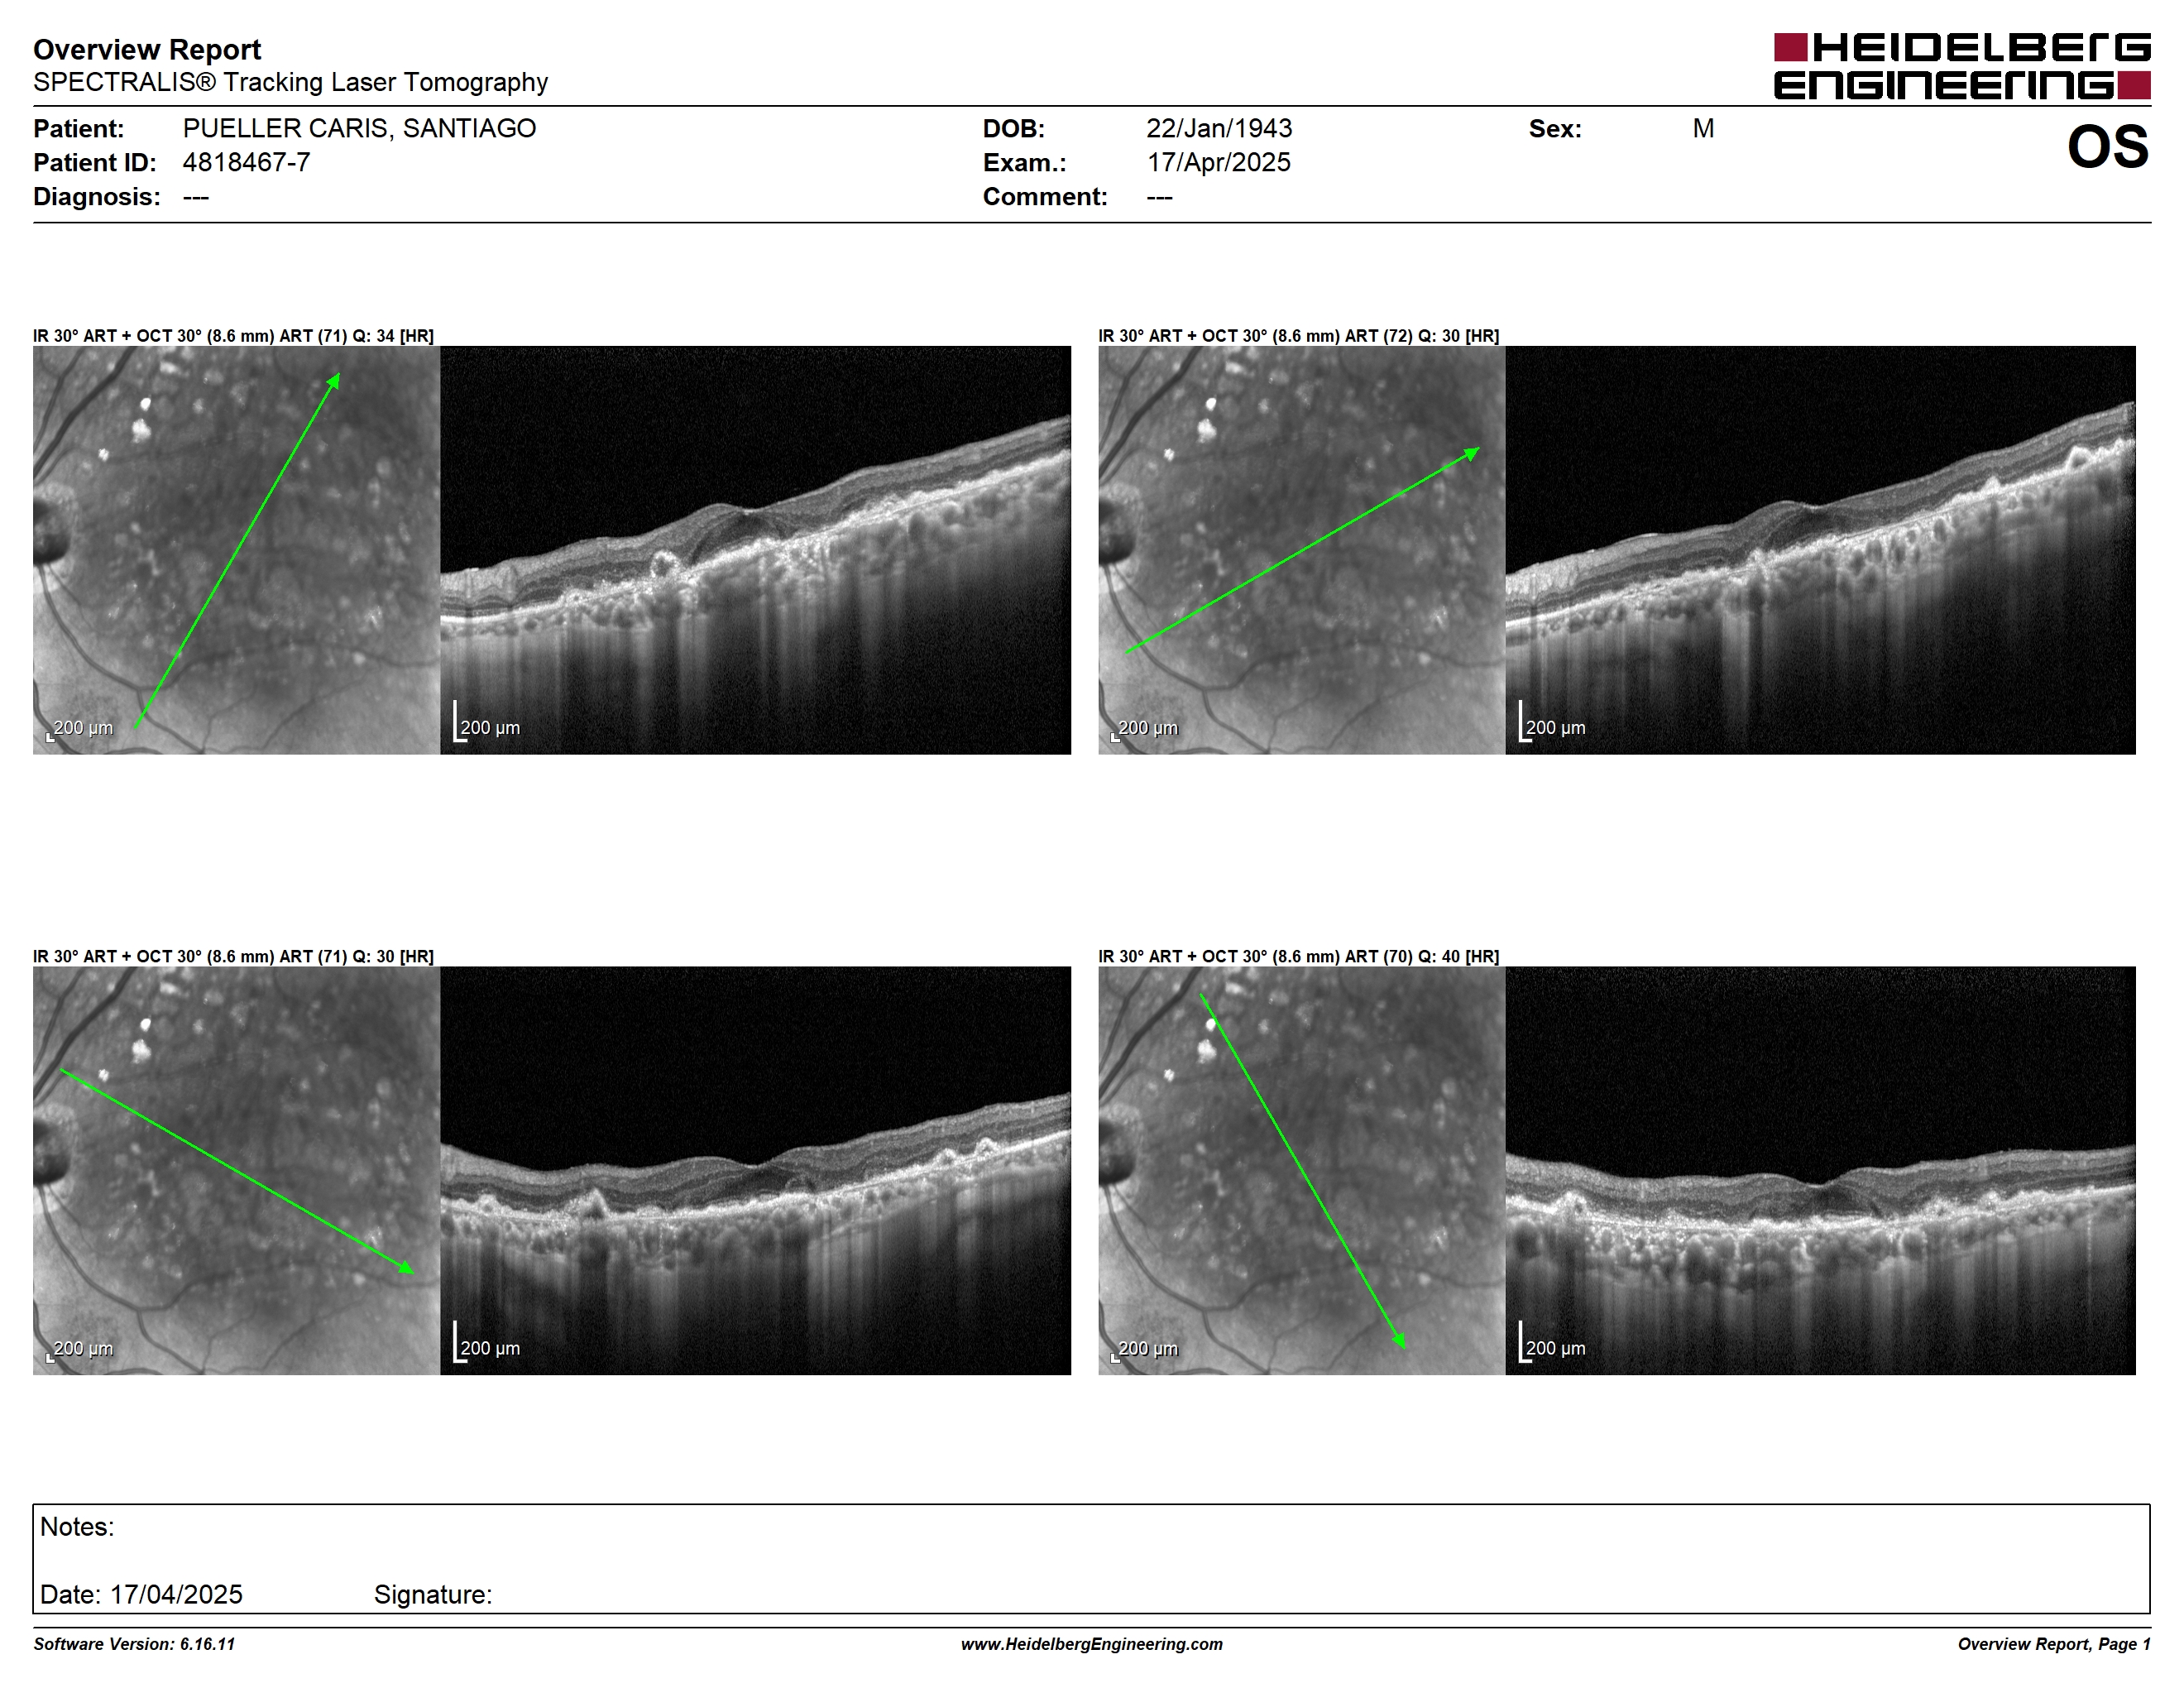The height and width of the screenshot is (1688, 2184).
Task: Click the Overview Report title
Action: coord(147,49)
